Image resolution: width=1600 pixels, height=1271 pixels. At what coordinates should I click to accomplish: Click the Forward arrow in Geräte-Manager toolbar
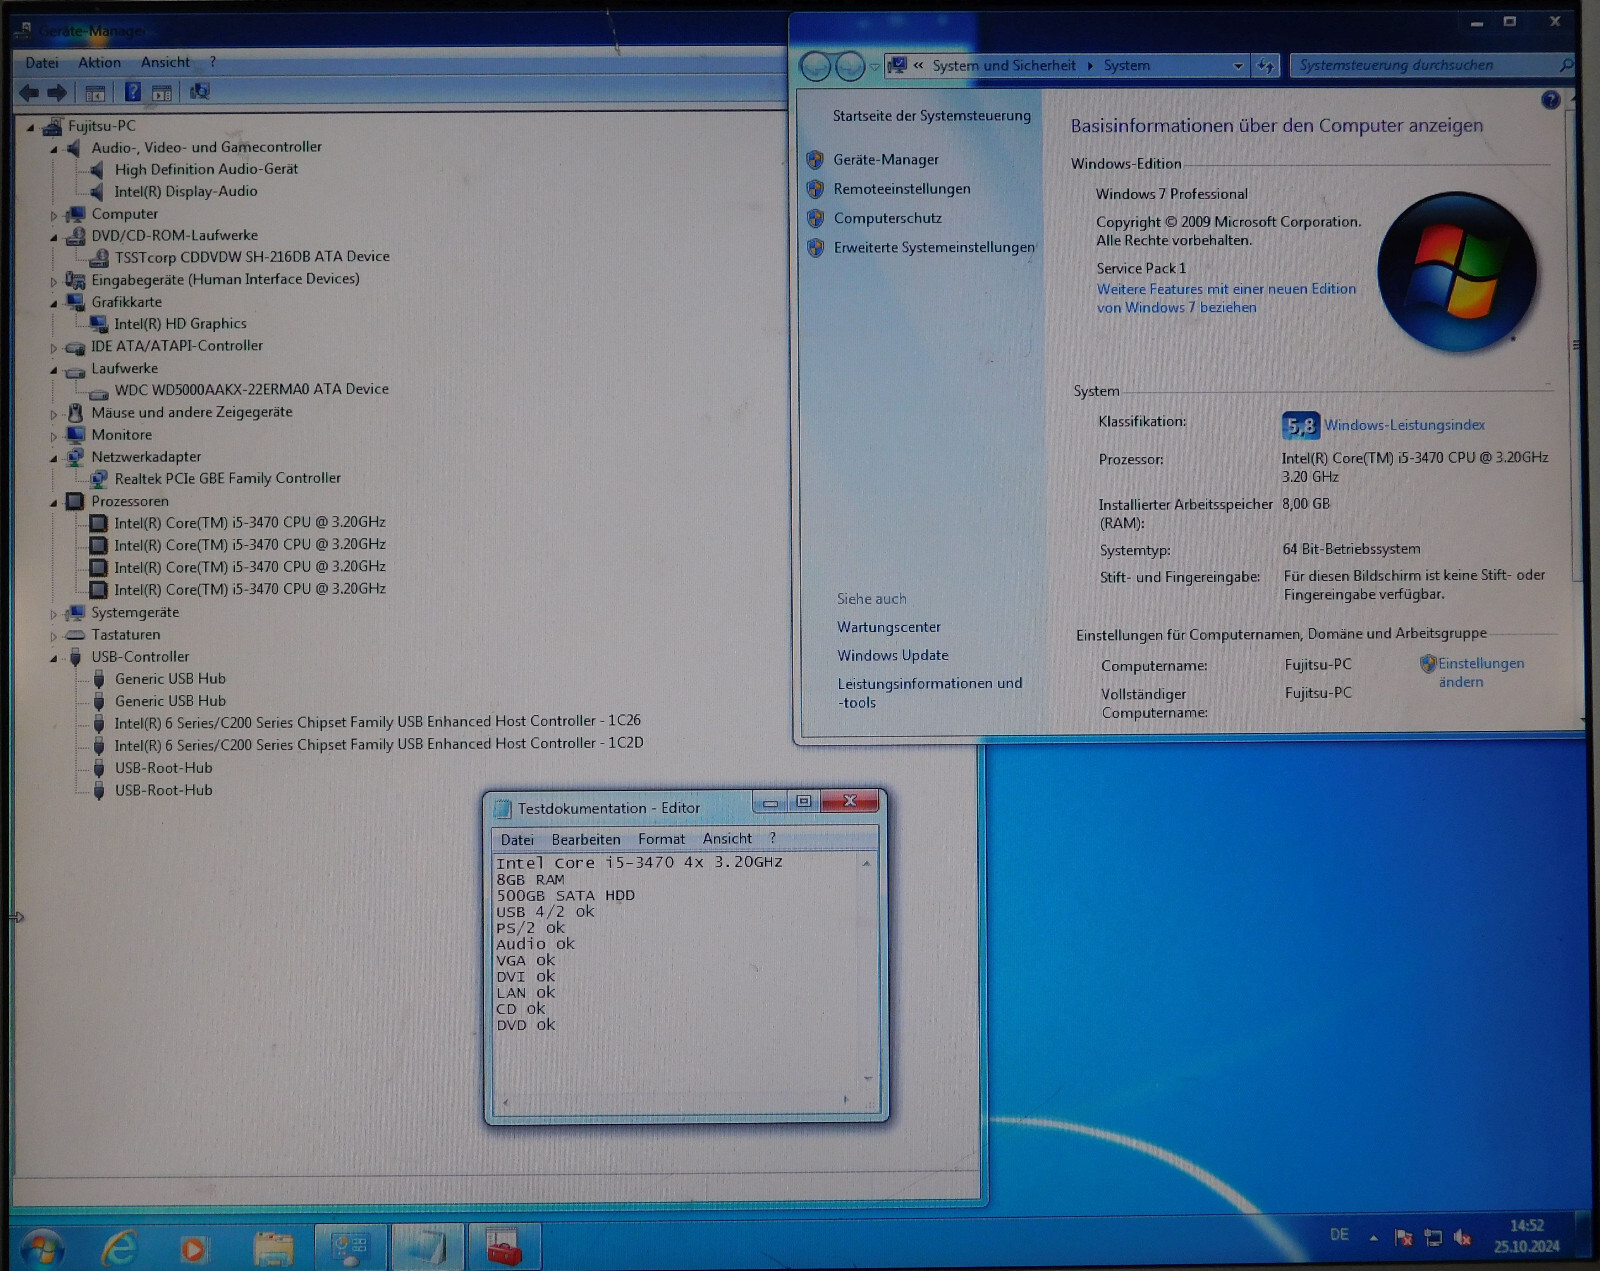[x=57, y=93]
